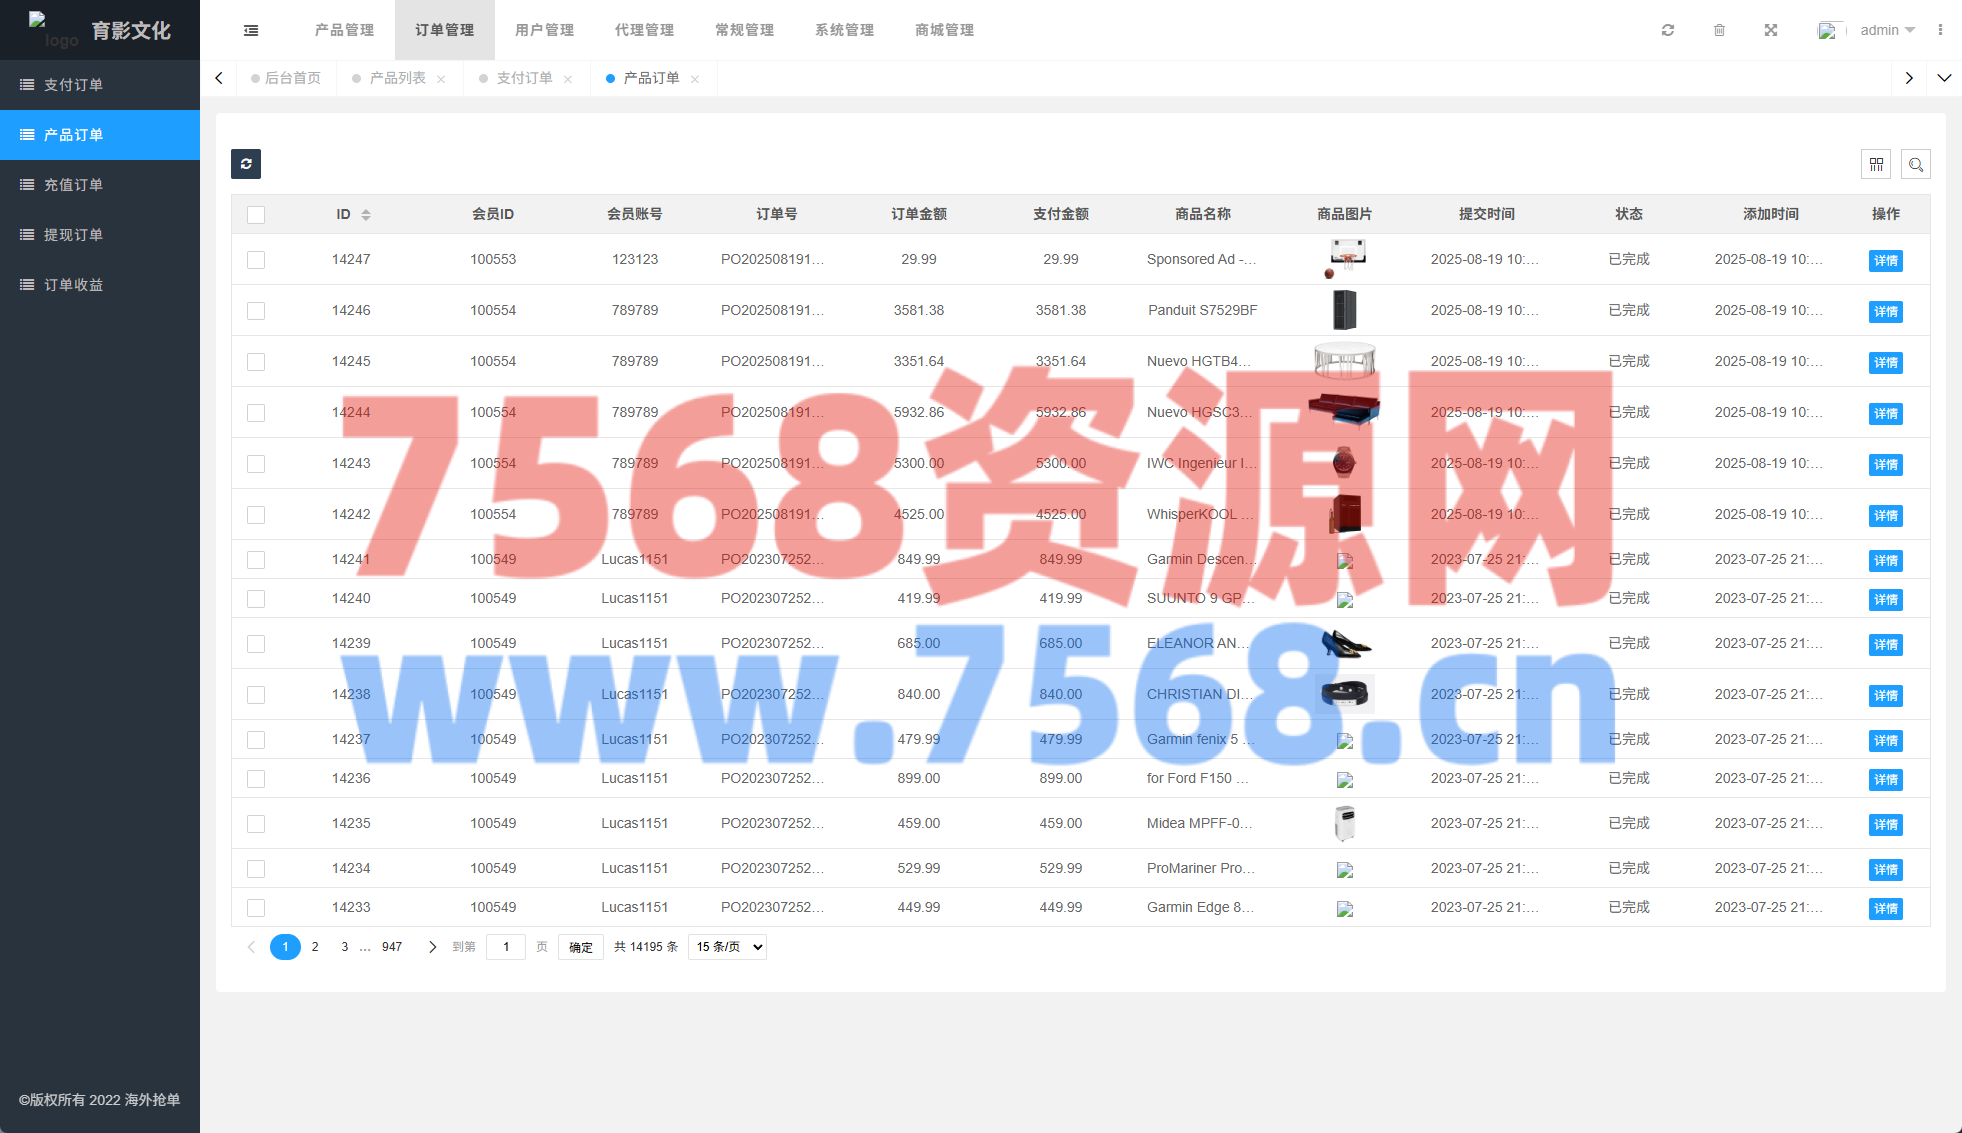The image size is (1962, 1133).
Task: Open the column filter grid icon
Action: (1876, 164)
